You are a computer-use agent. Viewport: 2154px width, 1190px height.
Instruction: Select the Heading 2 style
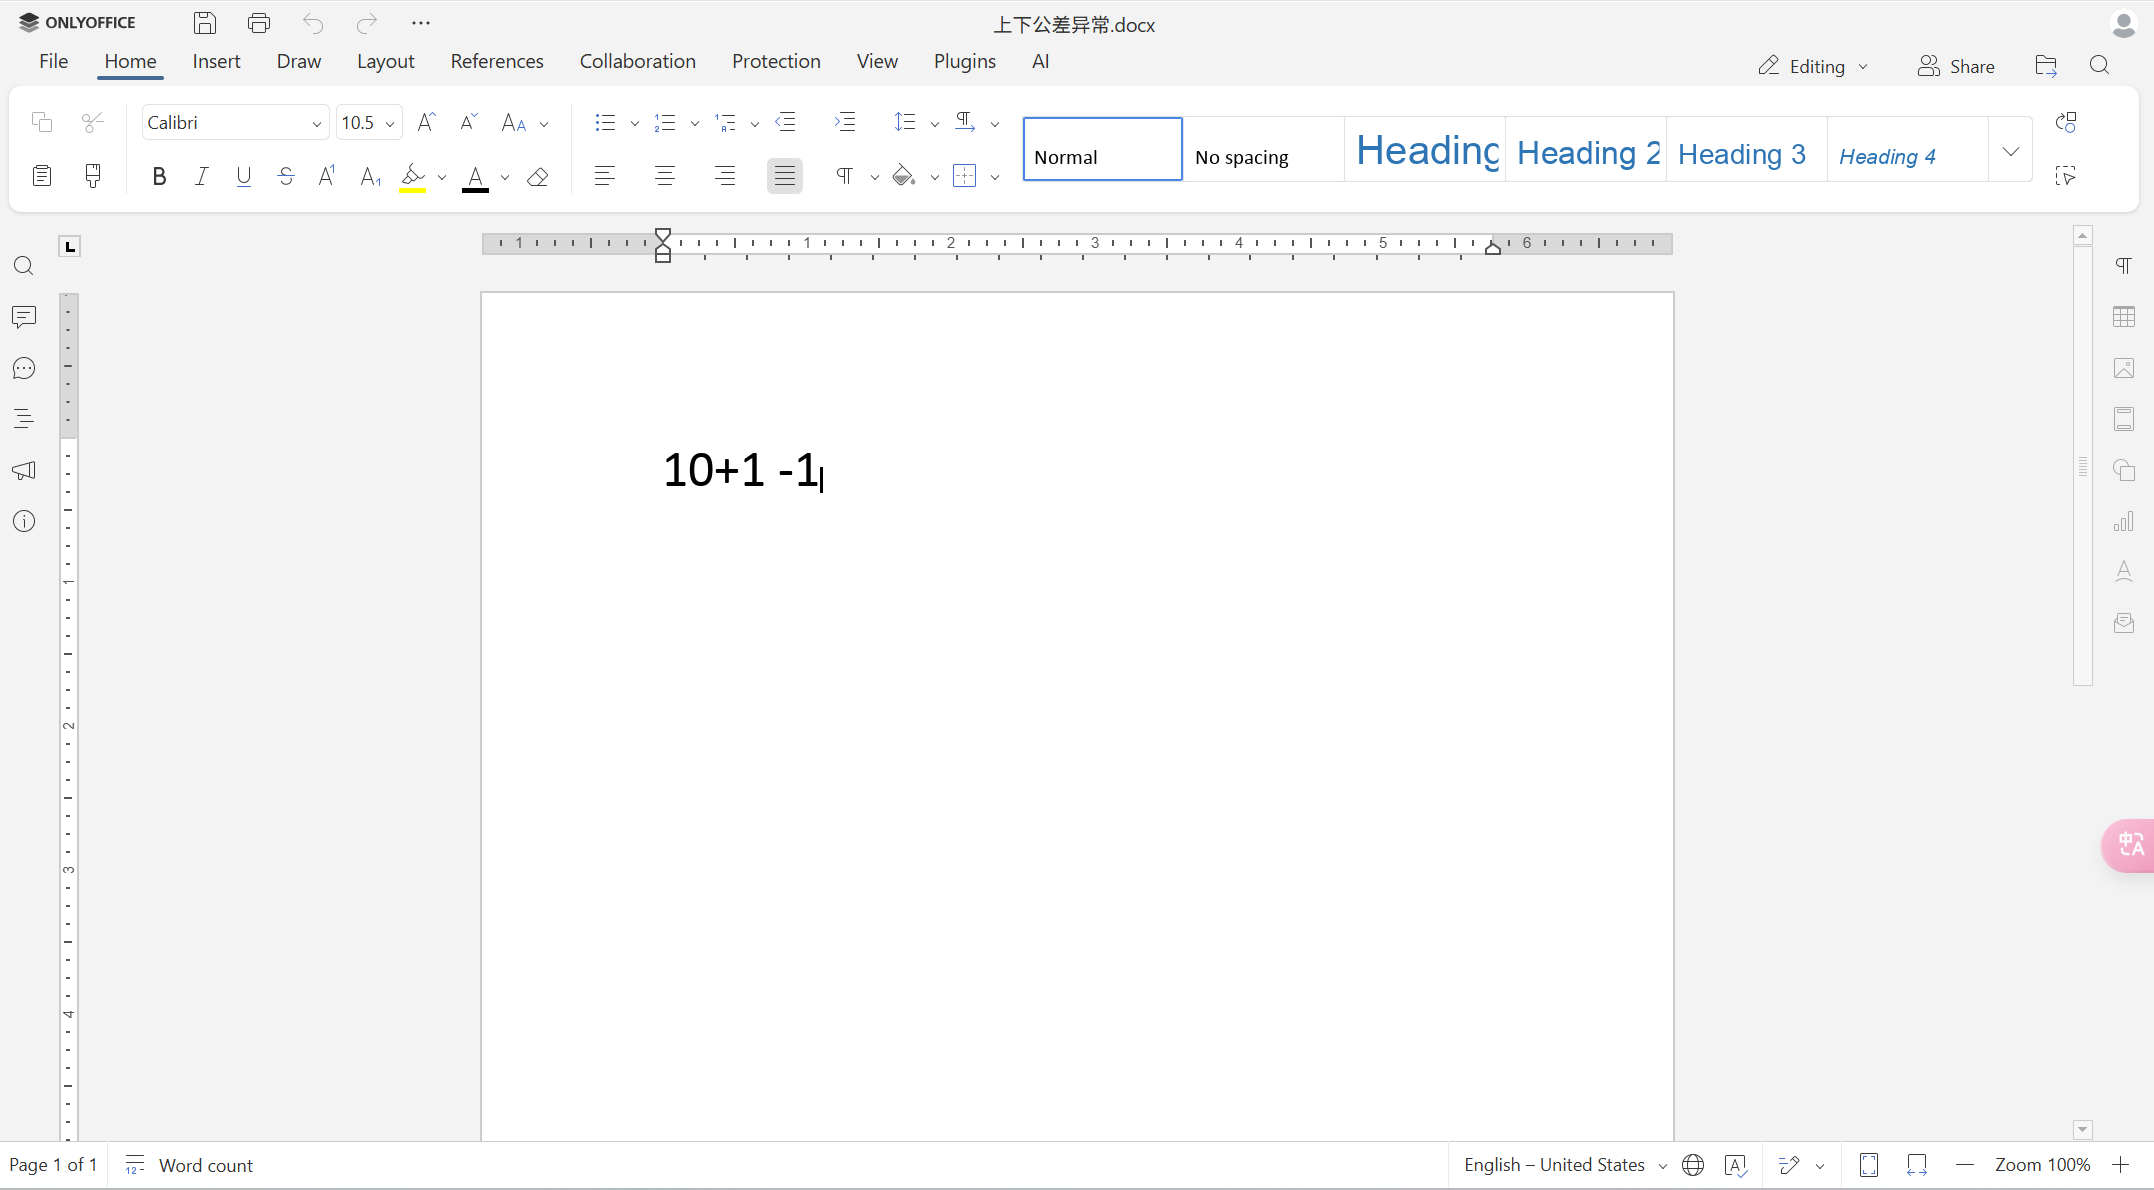(1586, 152)
